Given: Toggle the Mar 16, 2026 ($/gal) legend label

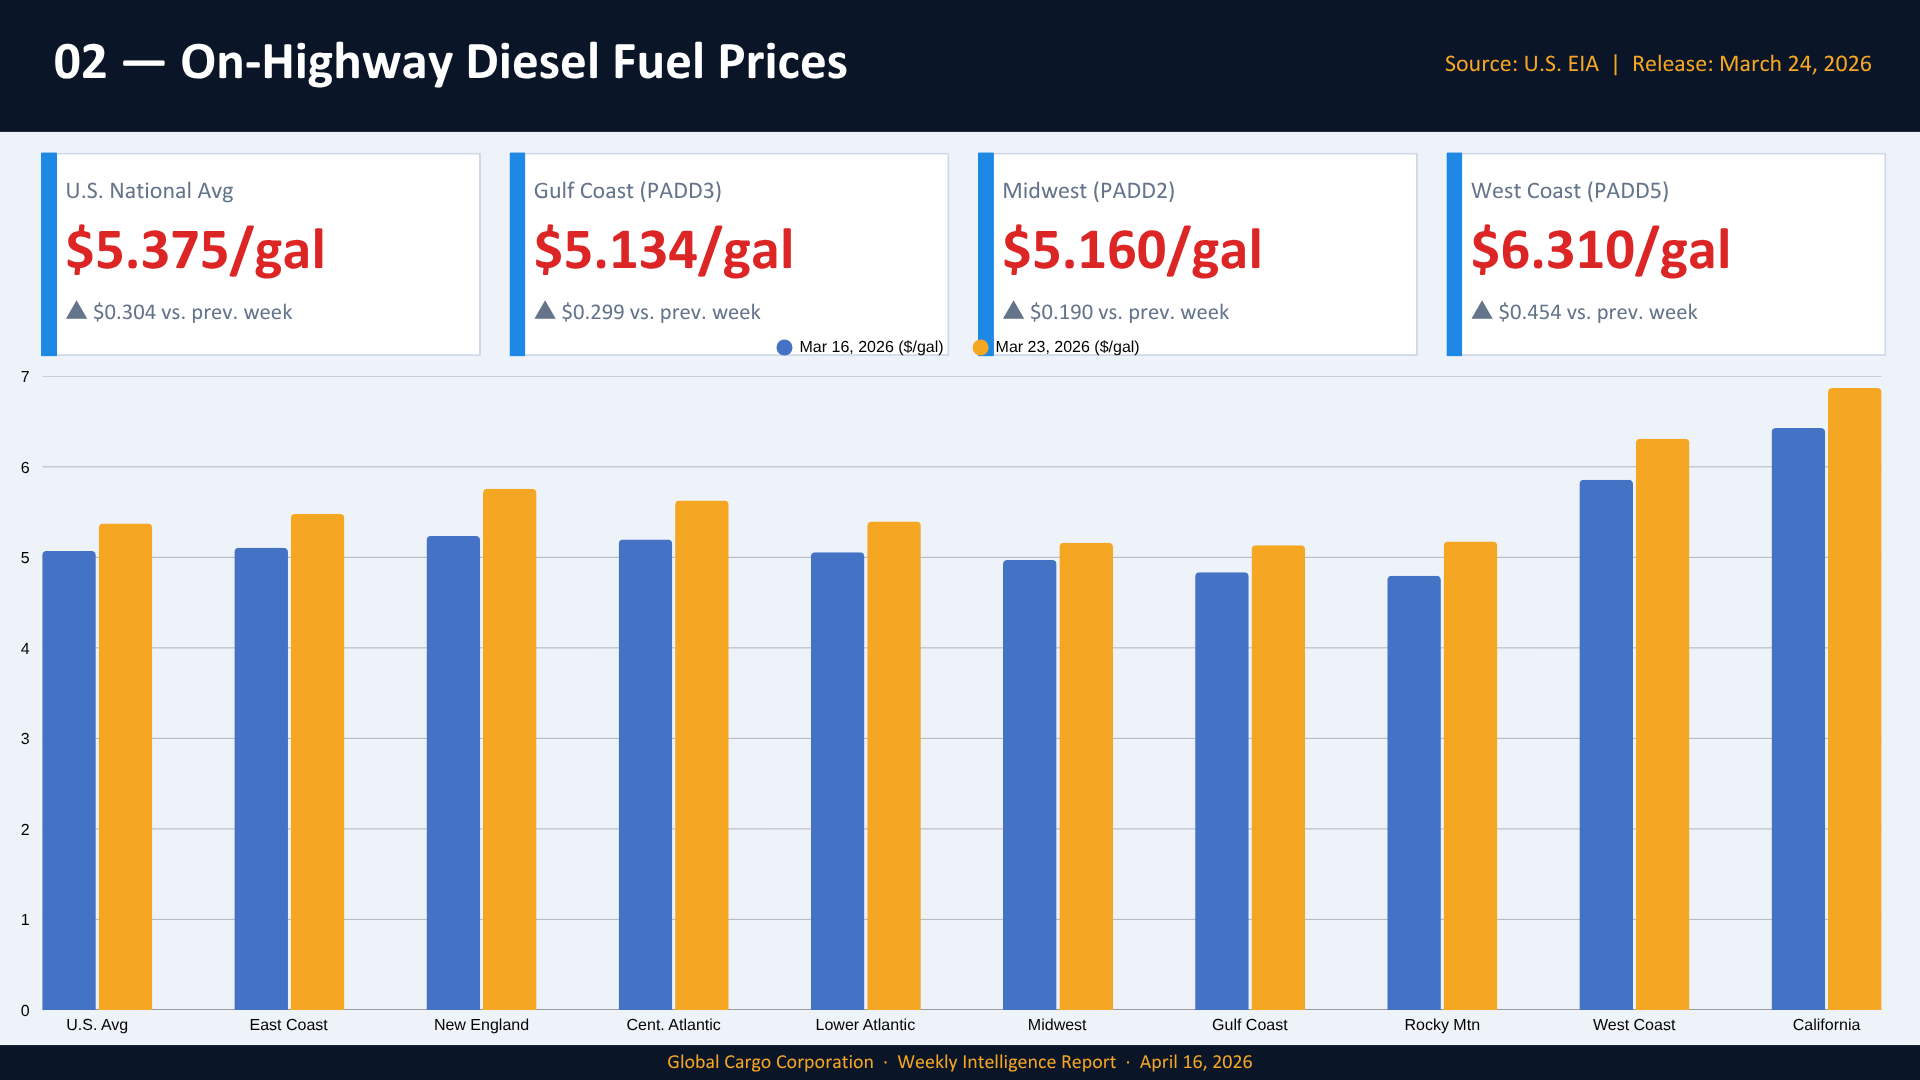Looking at the screenshot, I should click(x=871, y=347).
